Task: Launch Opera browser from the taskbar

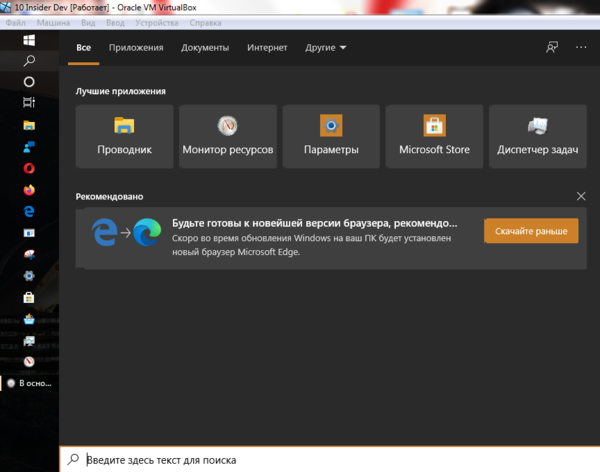Action: tap(29, 168)
